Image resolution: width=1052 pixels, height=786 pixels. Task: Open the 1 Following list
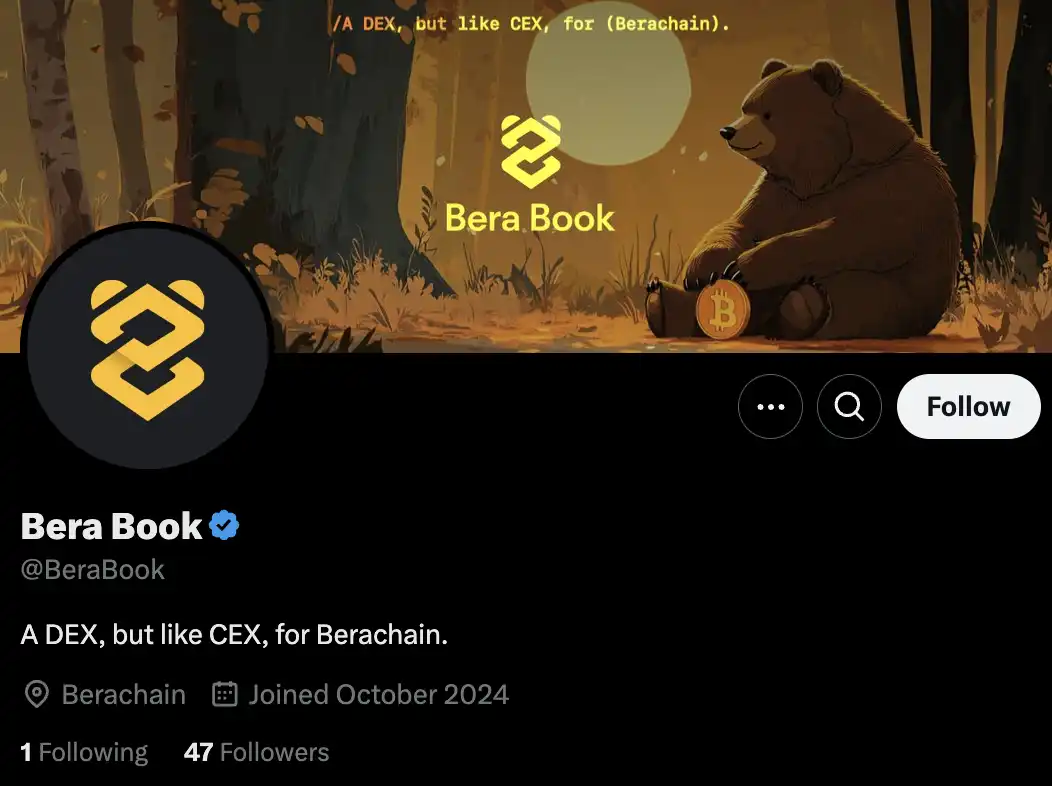84,752
